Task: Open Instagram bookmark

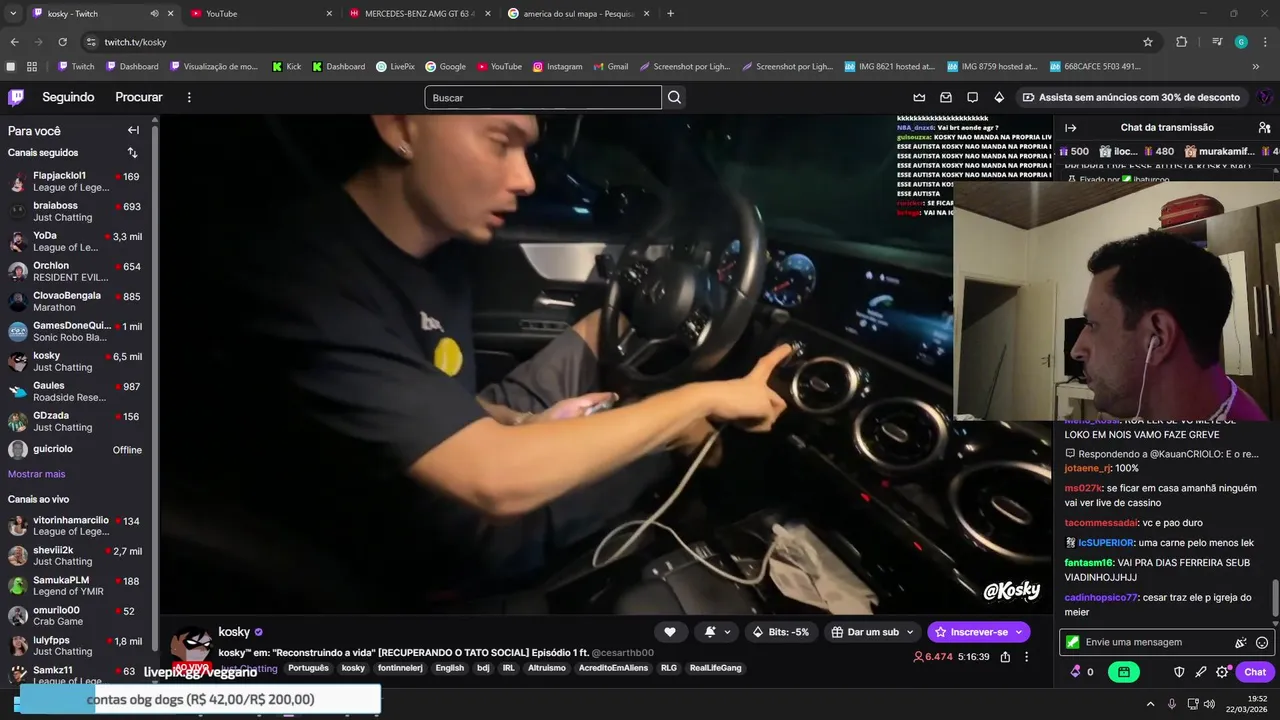Action: tap(557, 67)
